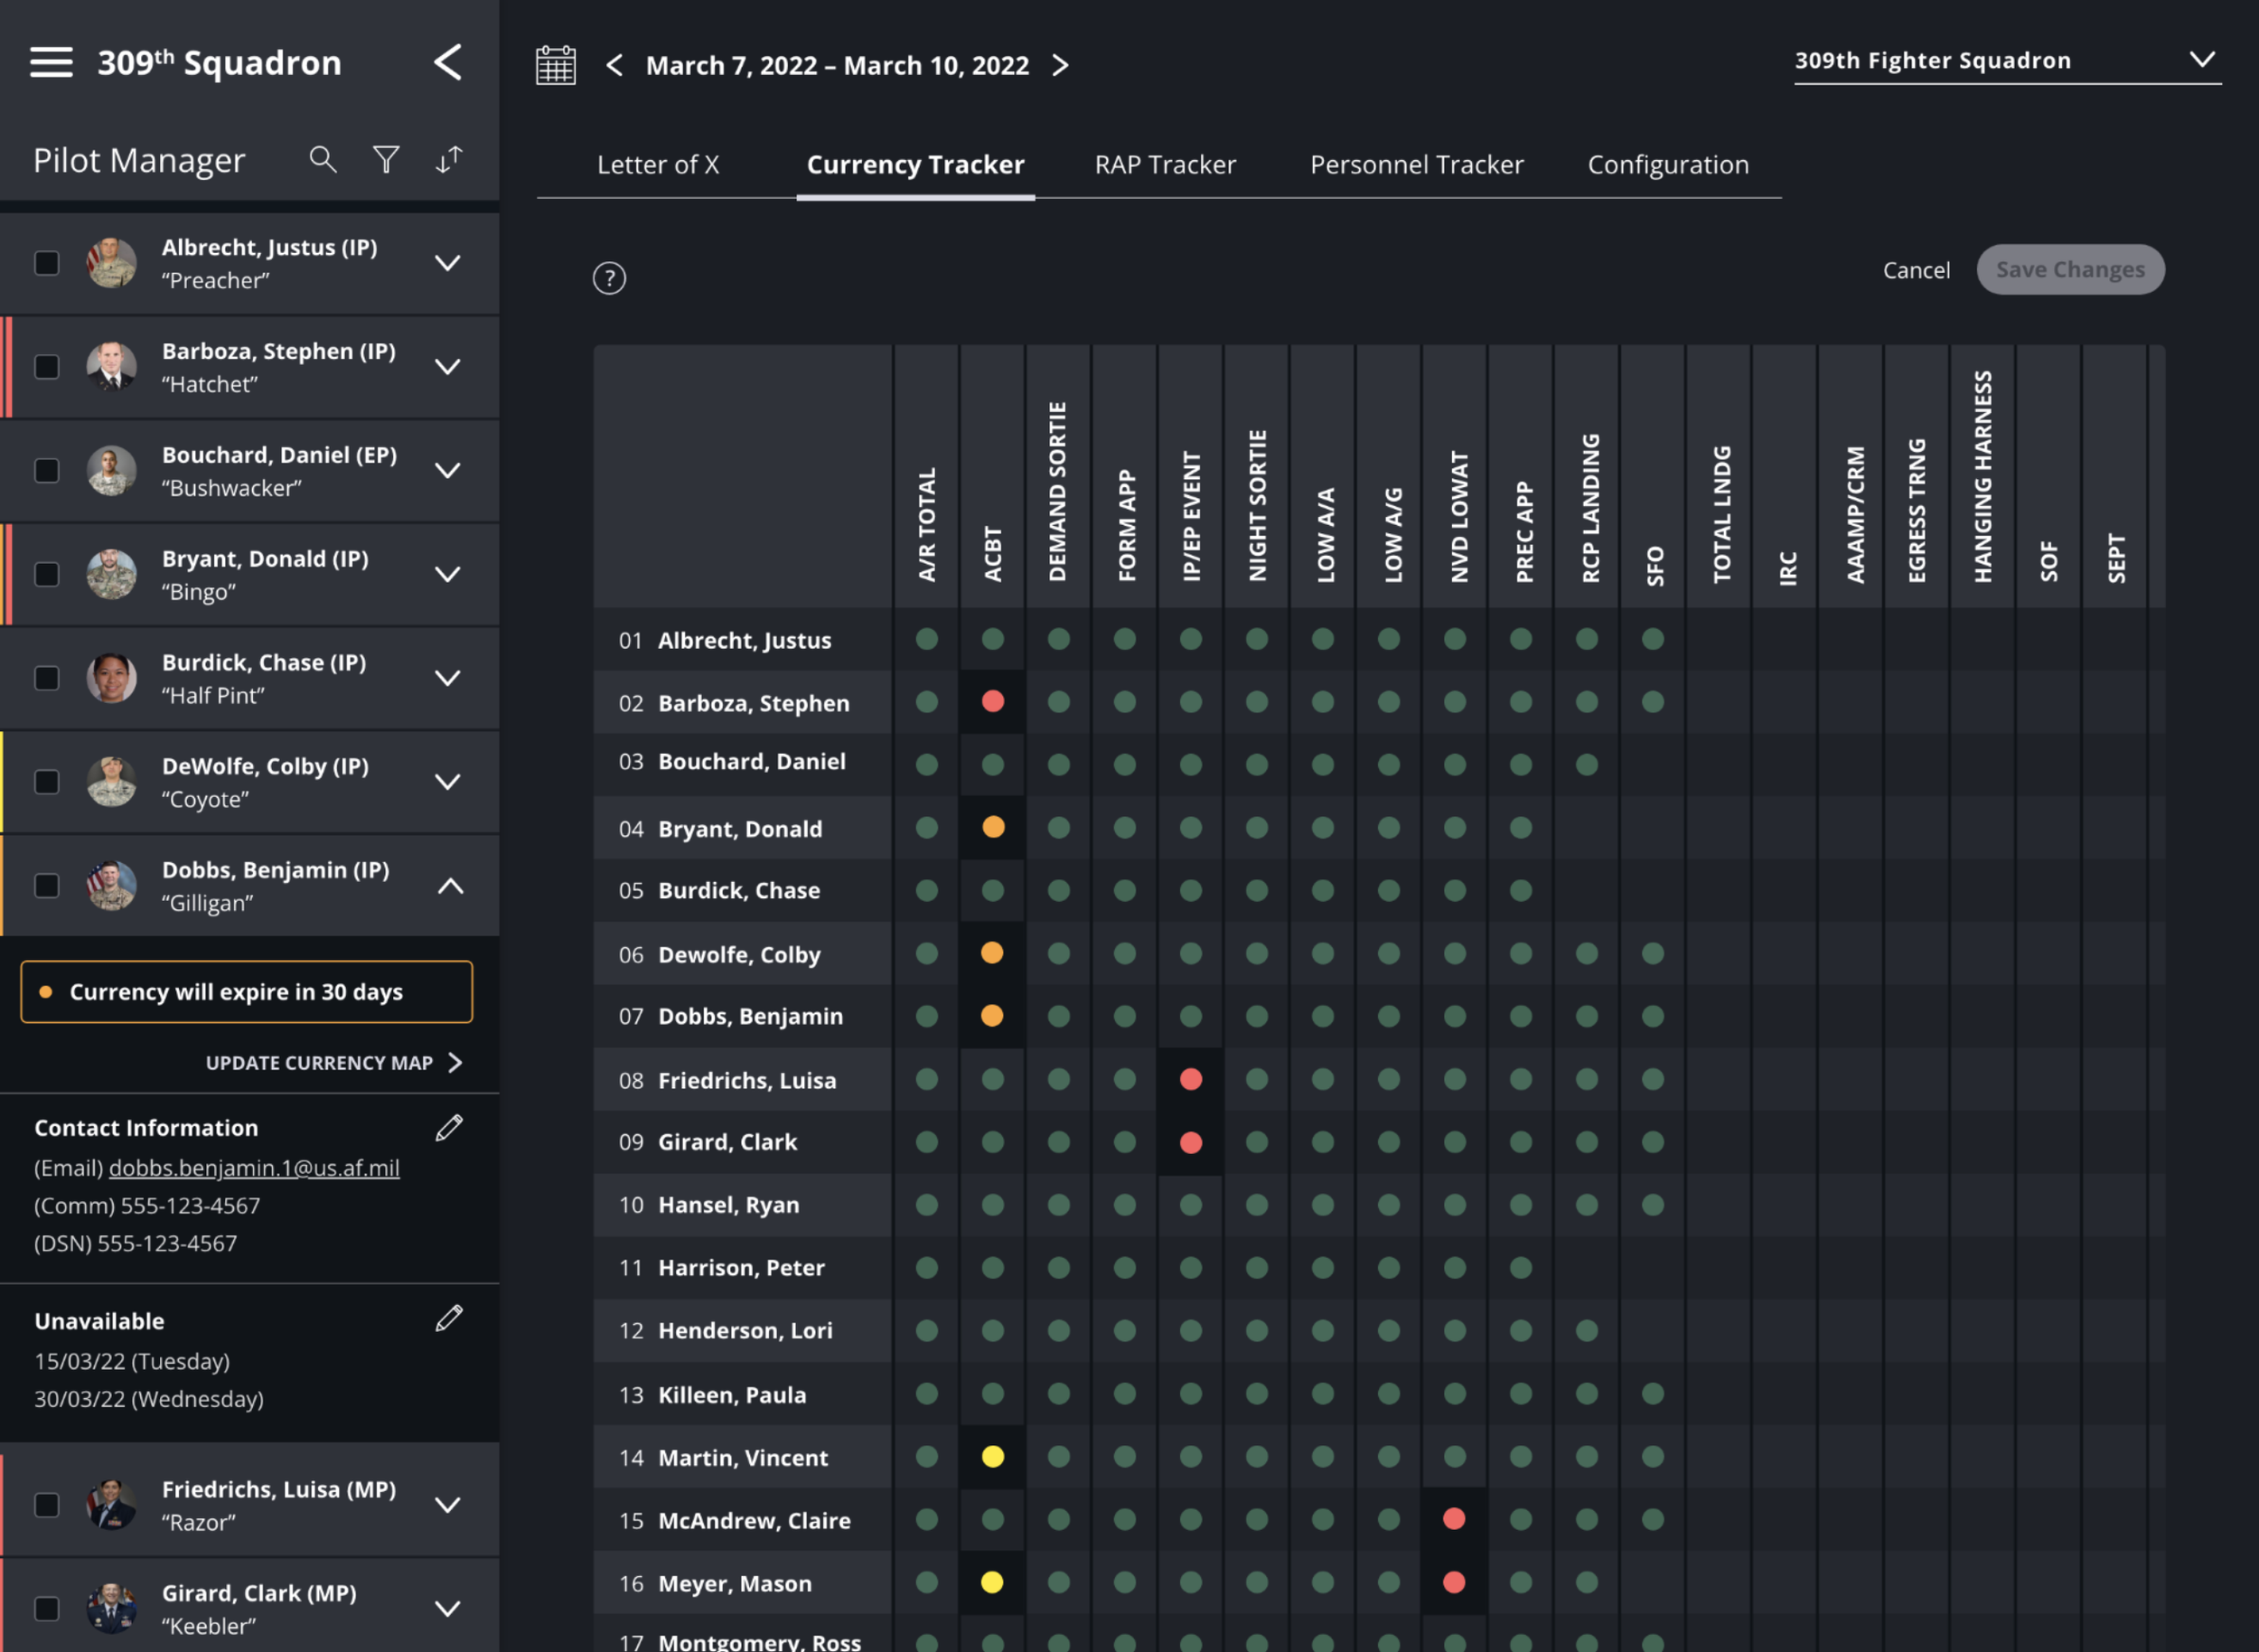Go to next date range arrow

tap(1060, 65)
